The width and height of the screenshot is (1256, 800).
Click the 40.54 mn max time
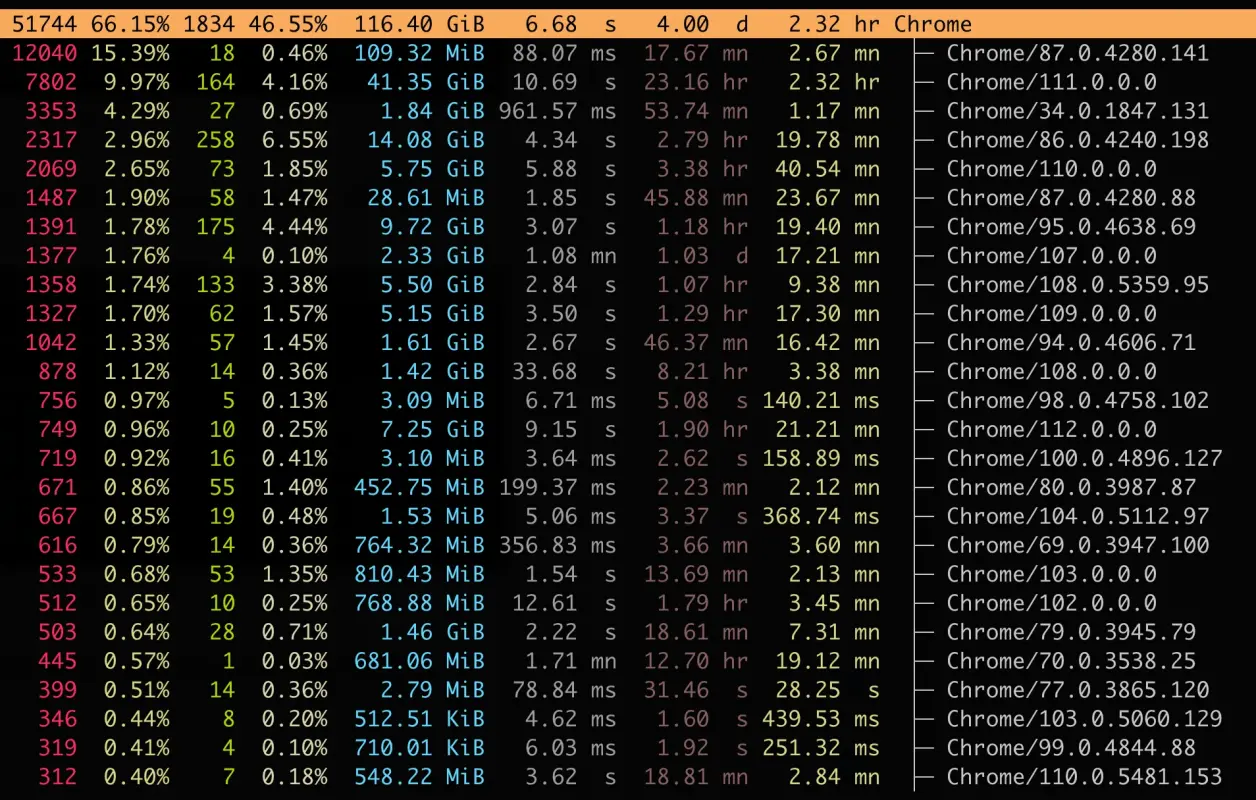tap(827, 169)
